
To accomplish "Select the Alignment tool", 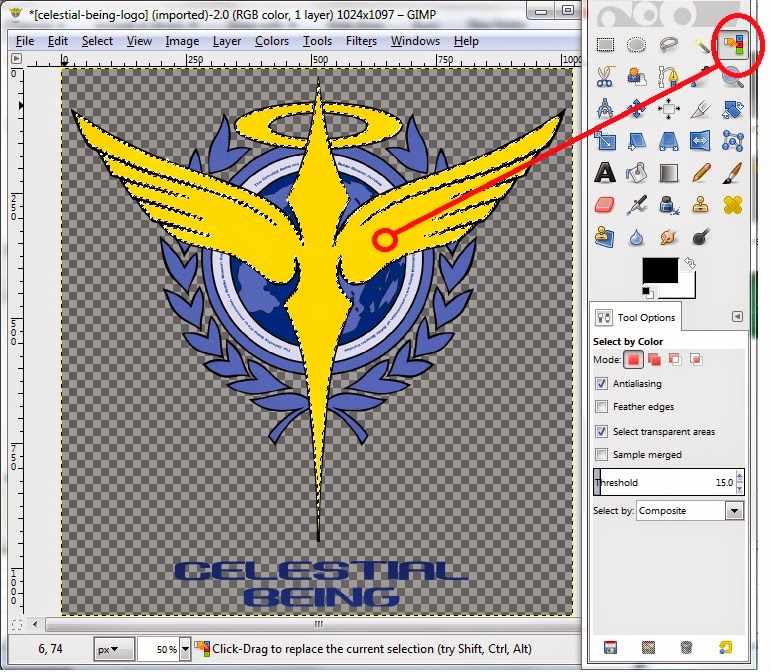I will coord(668,109).
